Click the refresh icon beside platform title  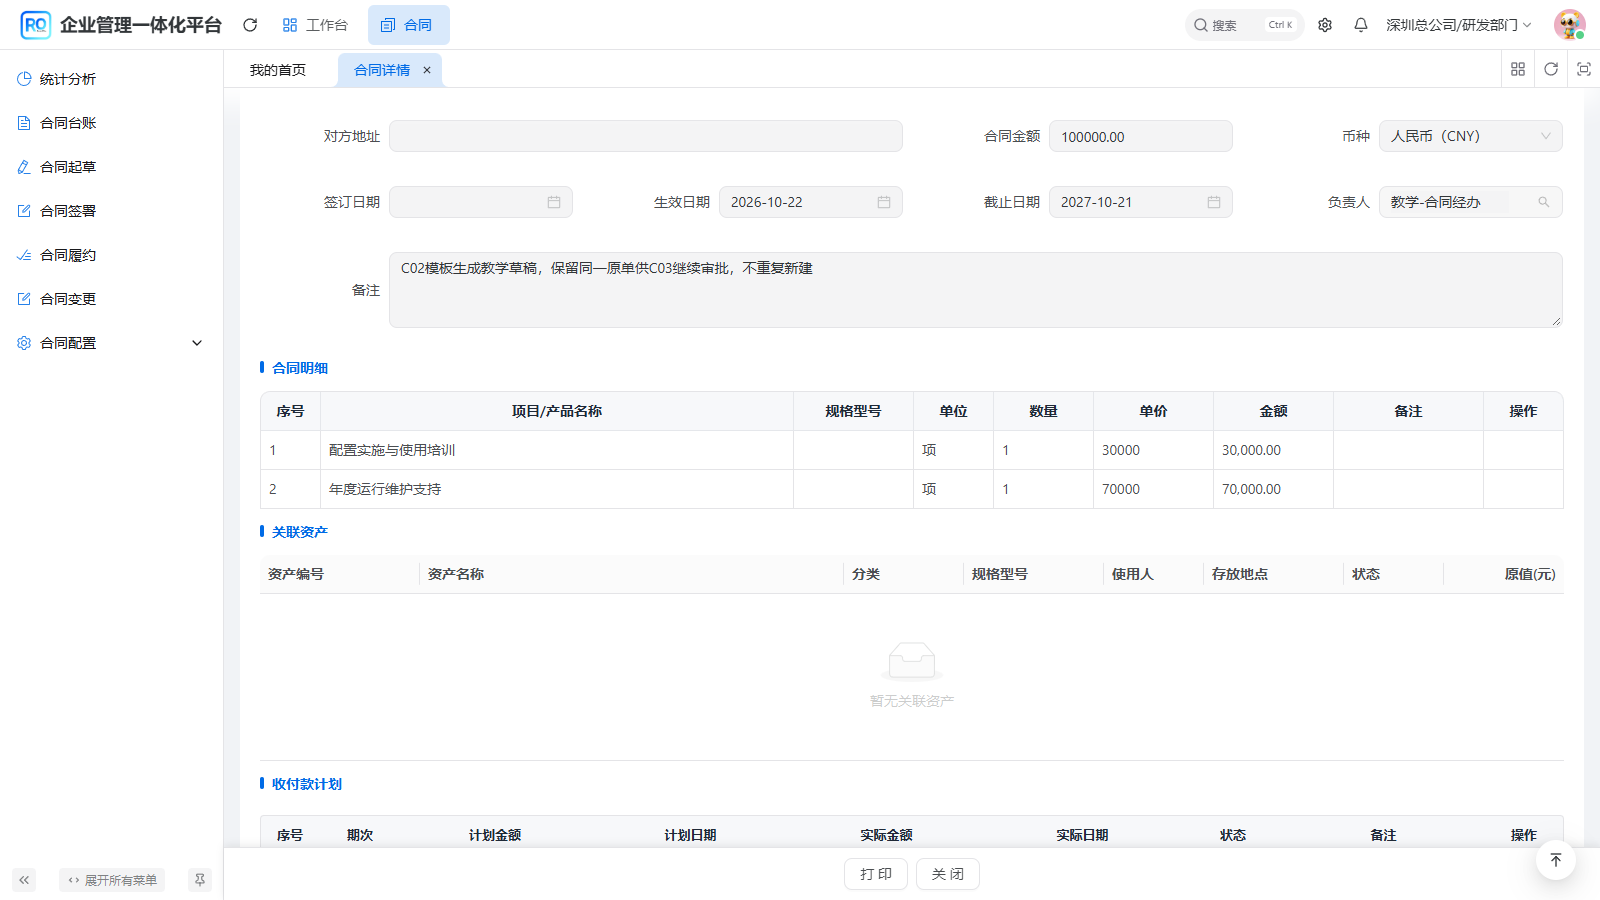[250, 25]
